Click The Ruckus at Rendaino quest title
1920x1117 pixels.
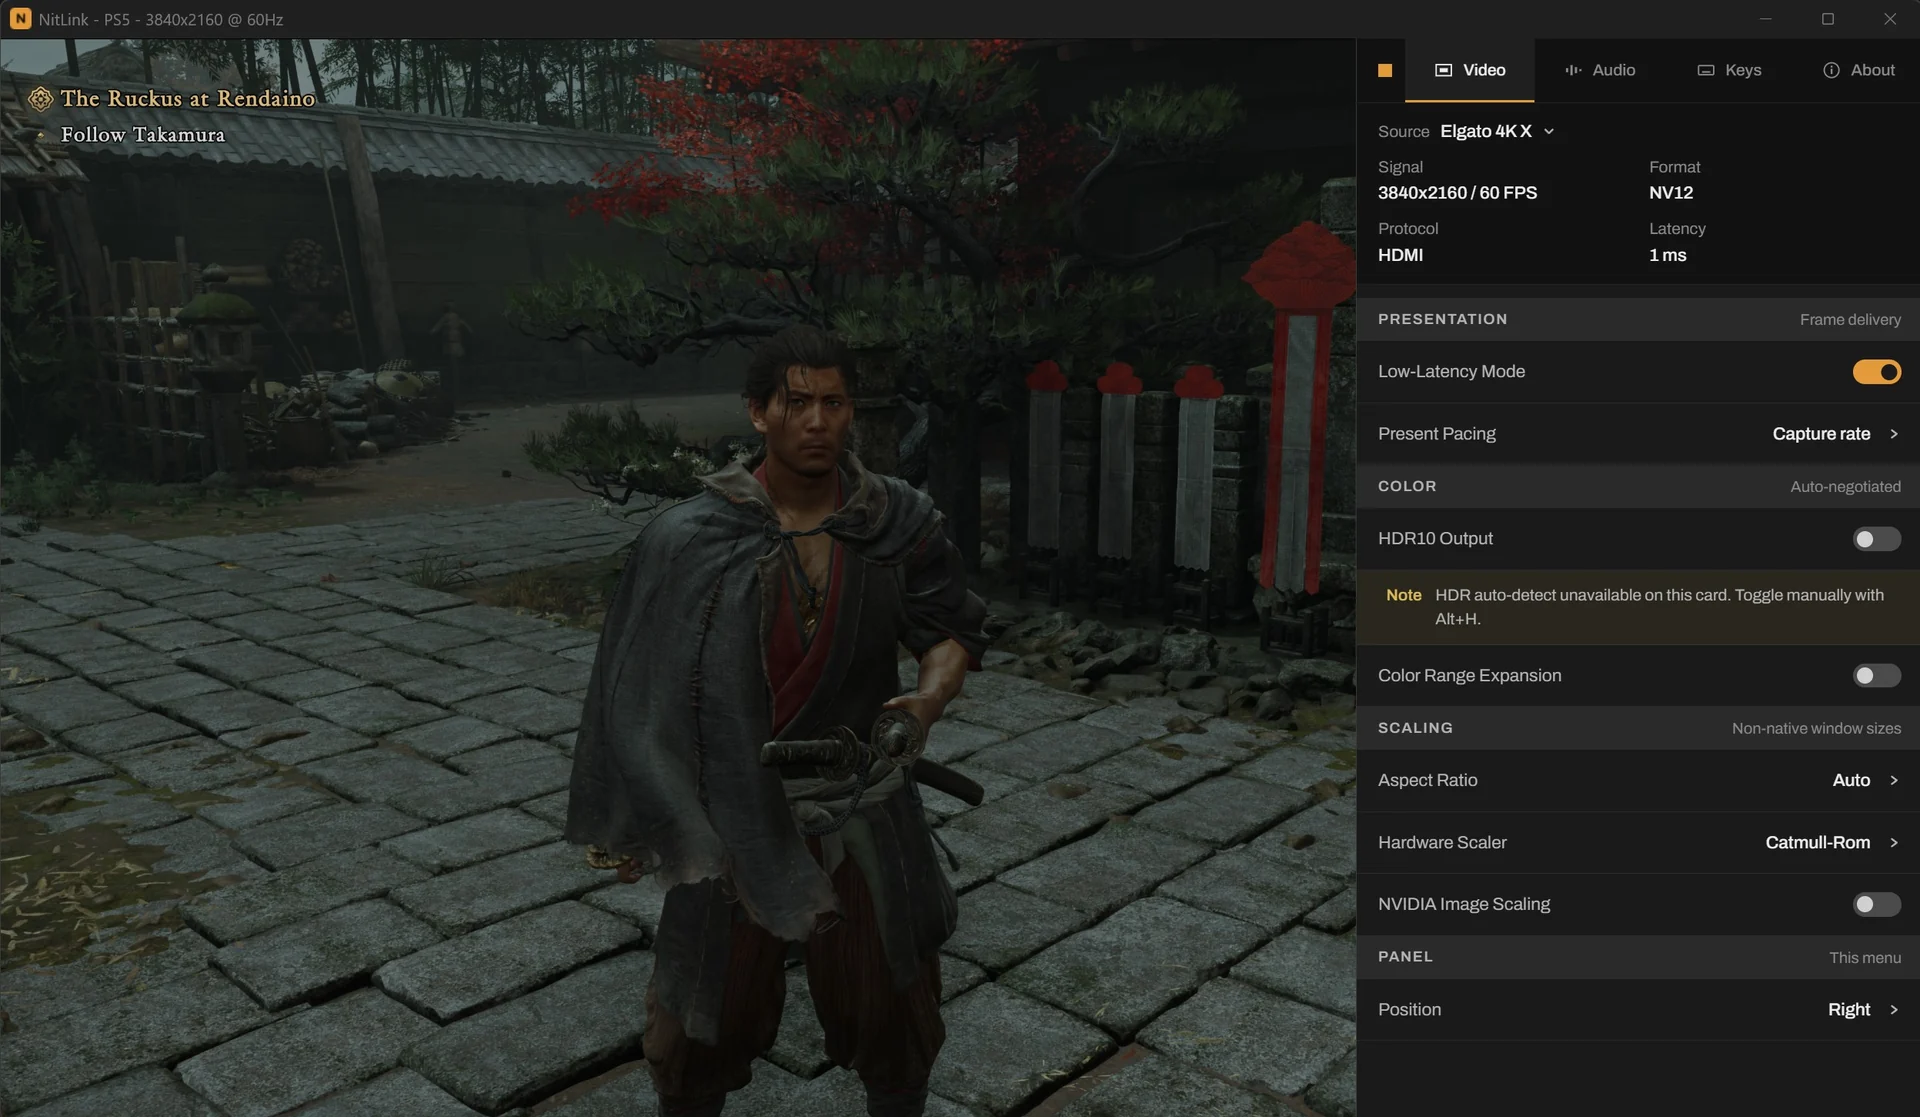point(187,98)
